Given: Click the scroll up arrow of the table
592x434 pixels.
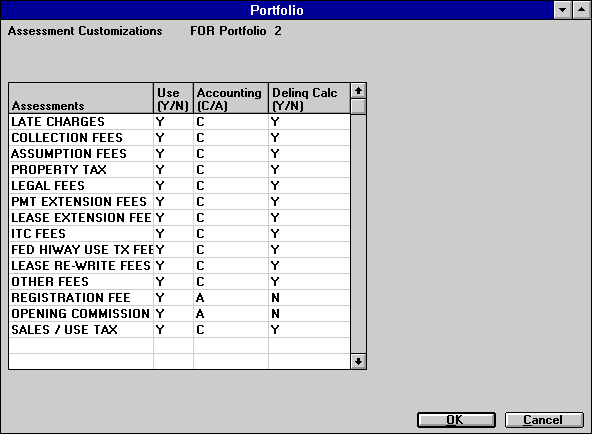Looking at the screenshot, I should pos(358,91).
